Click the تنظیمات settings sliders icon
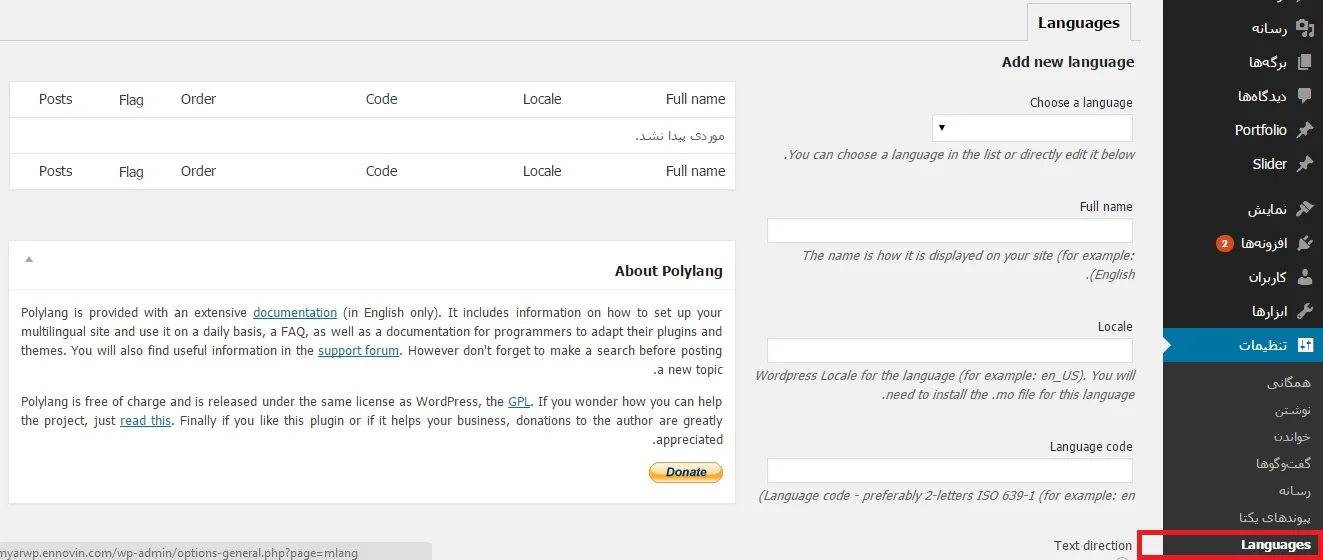This screenshot has width=1323, height=560. 1304,345
